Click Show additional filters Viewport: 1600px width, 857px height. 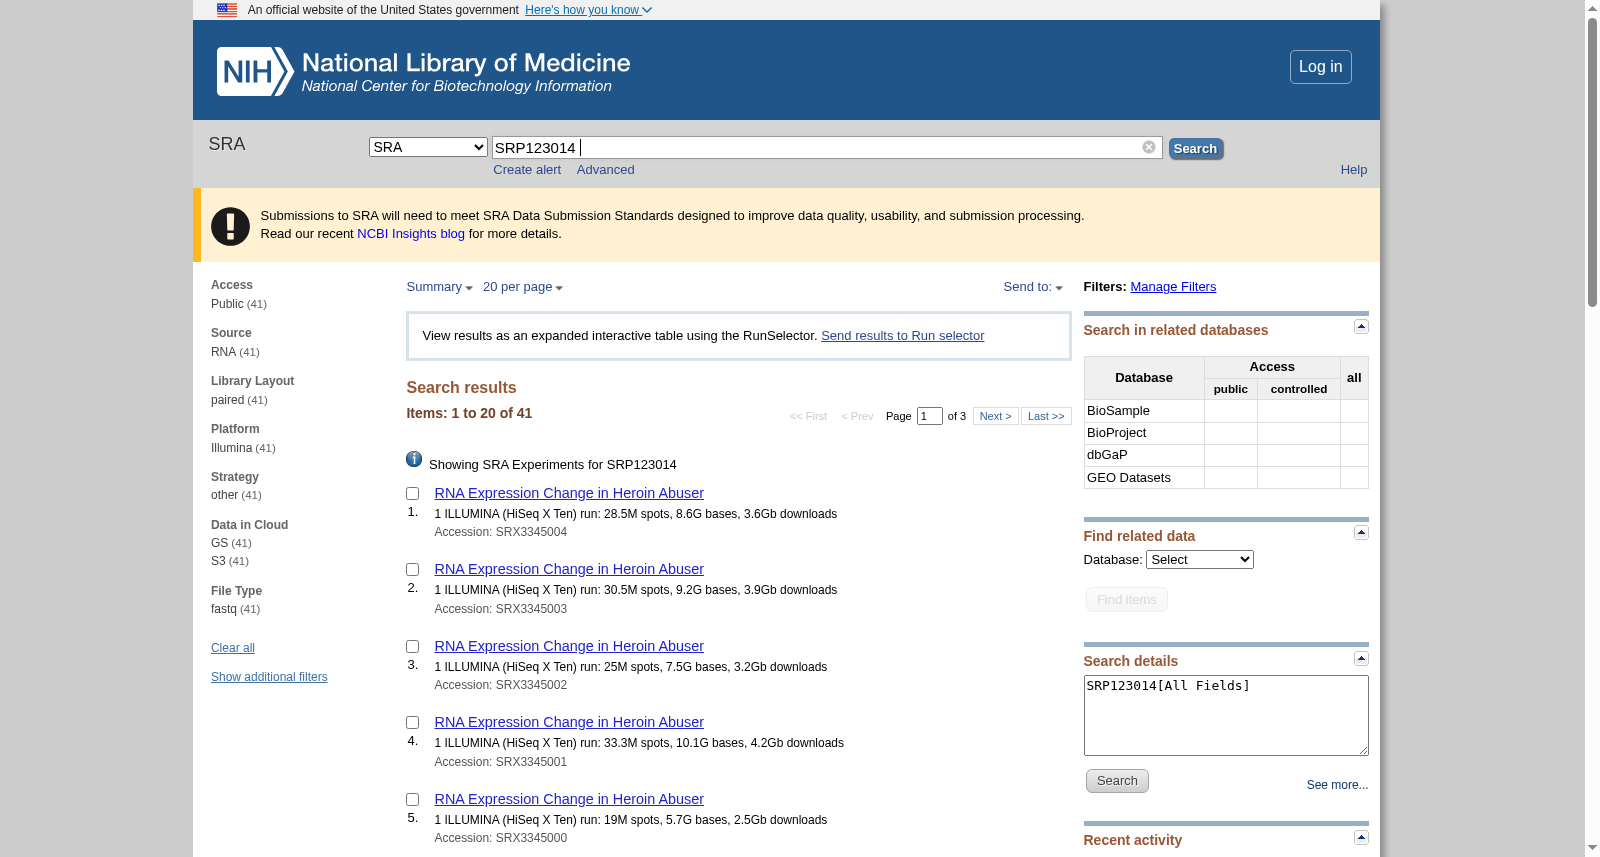pyautogui.click(x=269, y=677)
